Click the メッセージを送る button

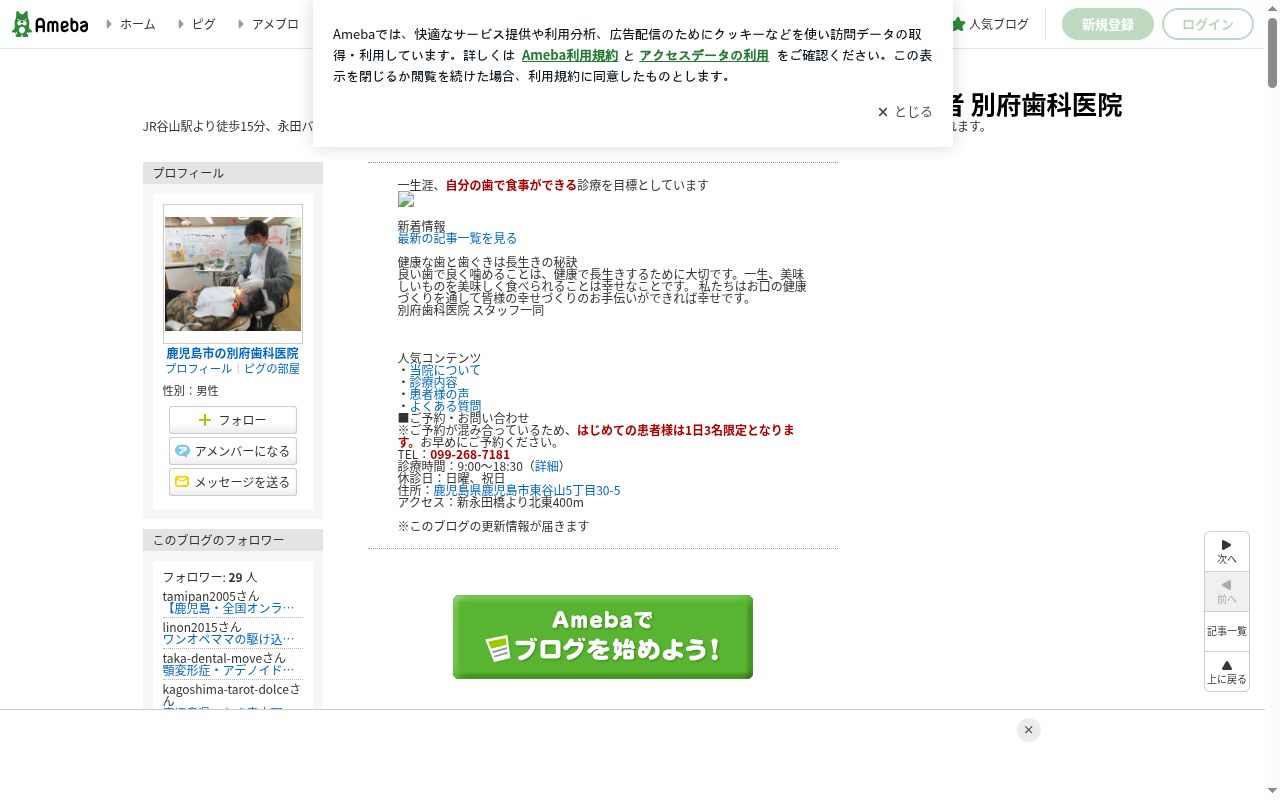tap(233, 482)
